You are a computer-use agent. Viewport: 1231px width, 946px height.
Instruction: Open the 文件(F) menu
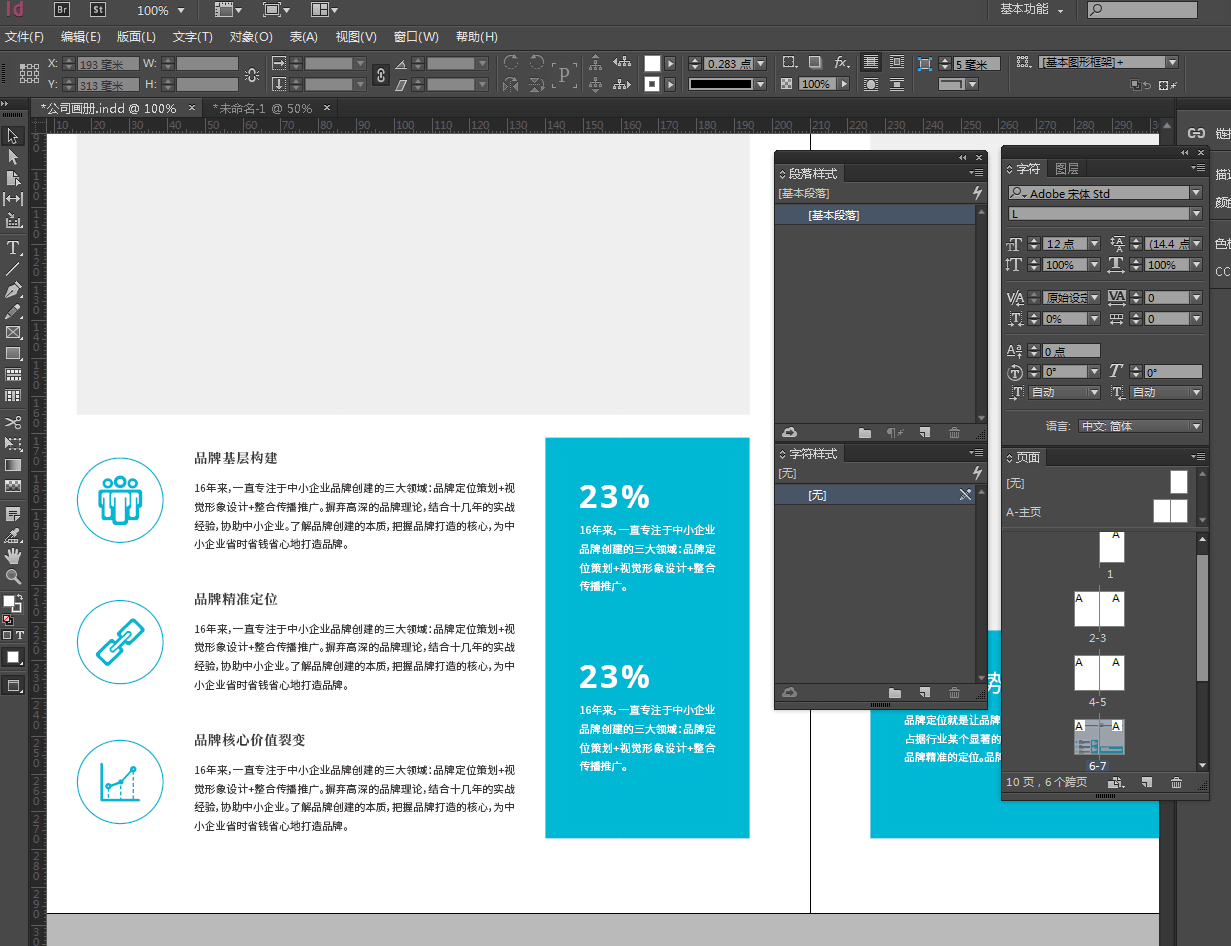tap(25, 37)
